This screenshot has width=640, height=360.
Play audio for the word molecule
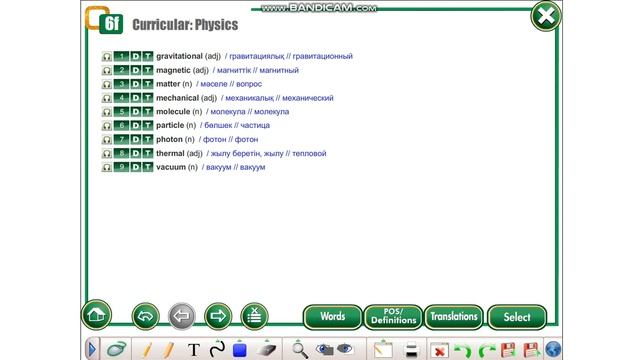pos(107,112)
